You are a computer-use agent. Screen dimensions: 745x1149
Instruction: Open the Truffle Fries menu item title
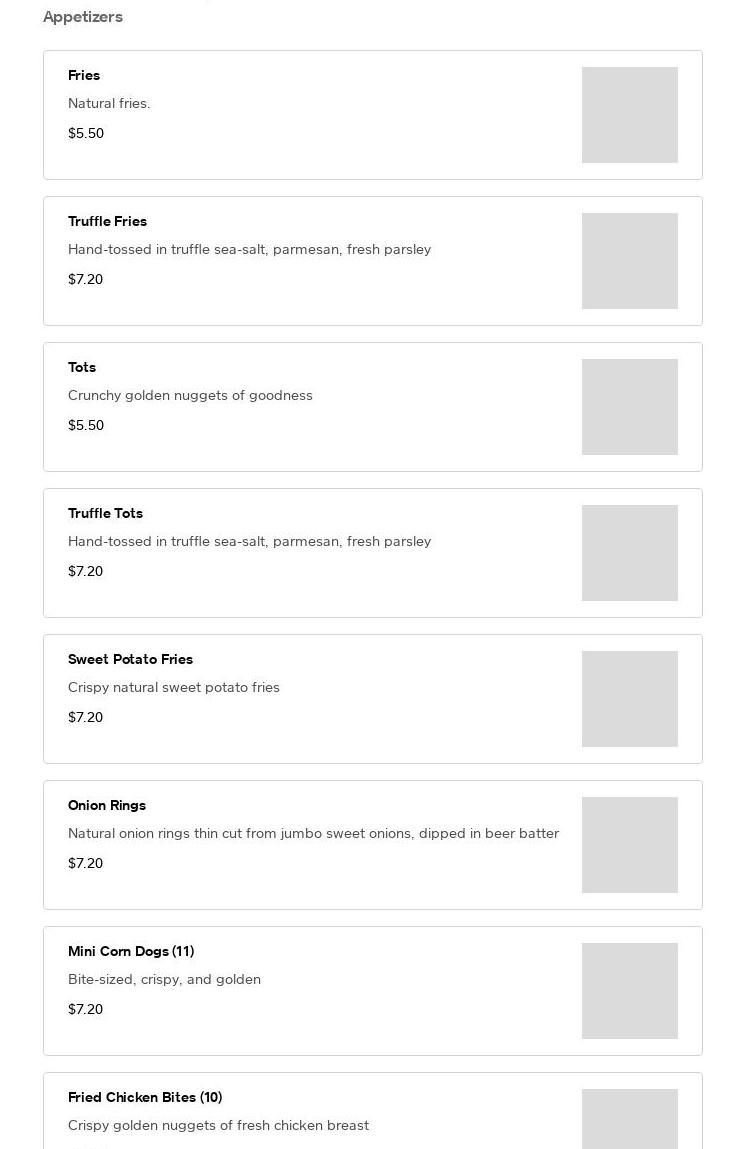(107, 221)
